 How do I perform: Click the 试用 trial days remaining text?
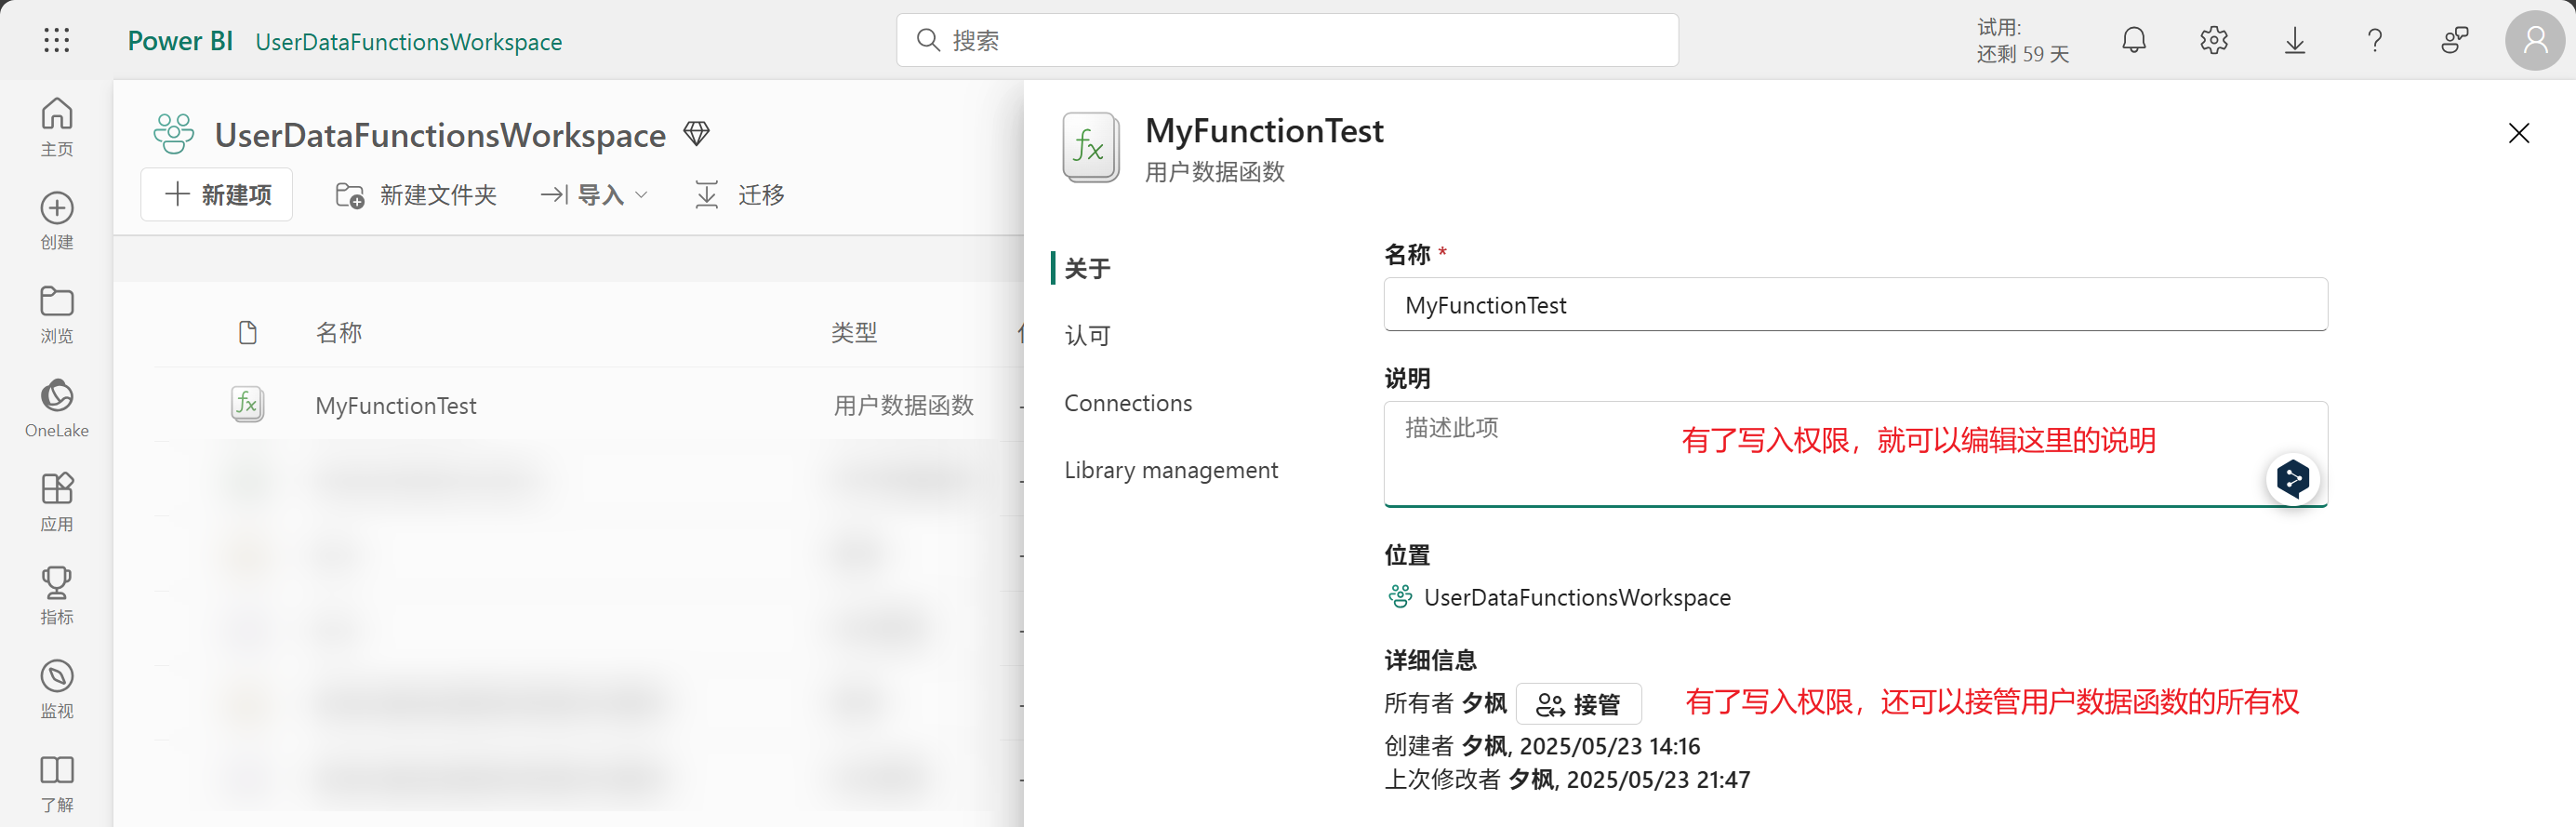2022,40
